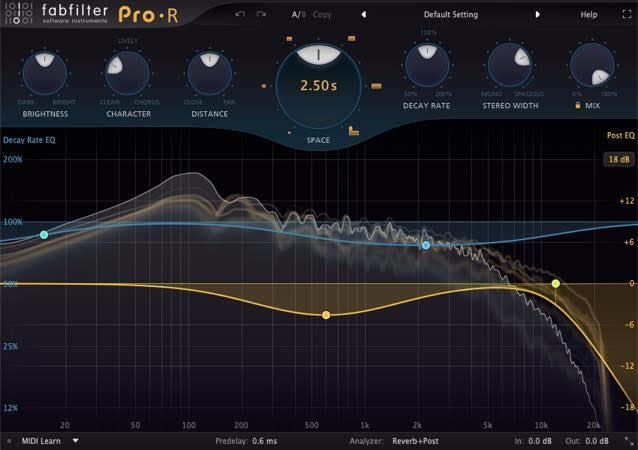This screenshot has height=450, width=638.
Task: Click the 1k frequency axis label
Action: click(365, 425)
